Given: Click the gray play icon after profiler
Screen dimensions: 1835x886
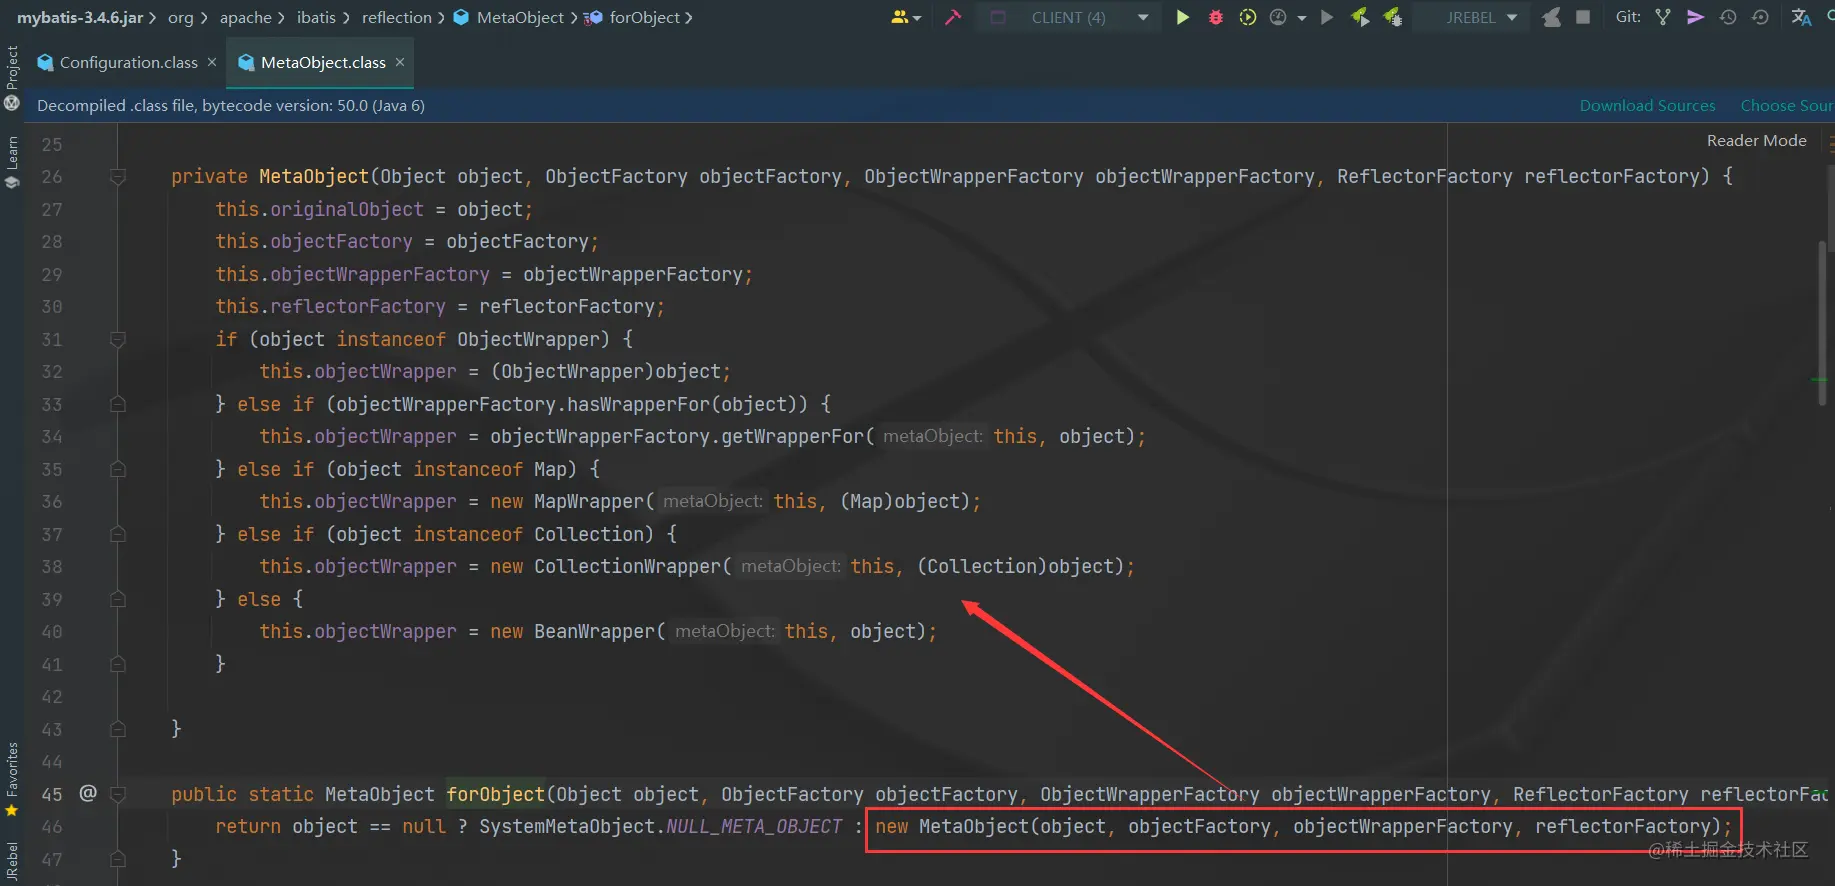Looking at the screenshot, I should (x=1327, y=17).
